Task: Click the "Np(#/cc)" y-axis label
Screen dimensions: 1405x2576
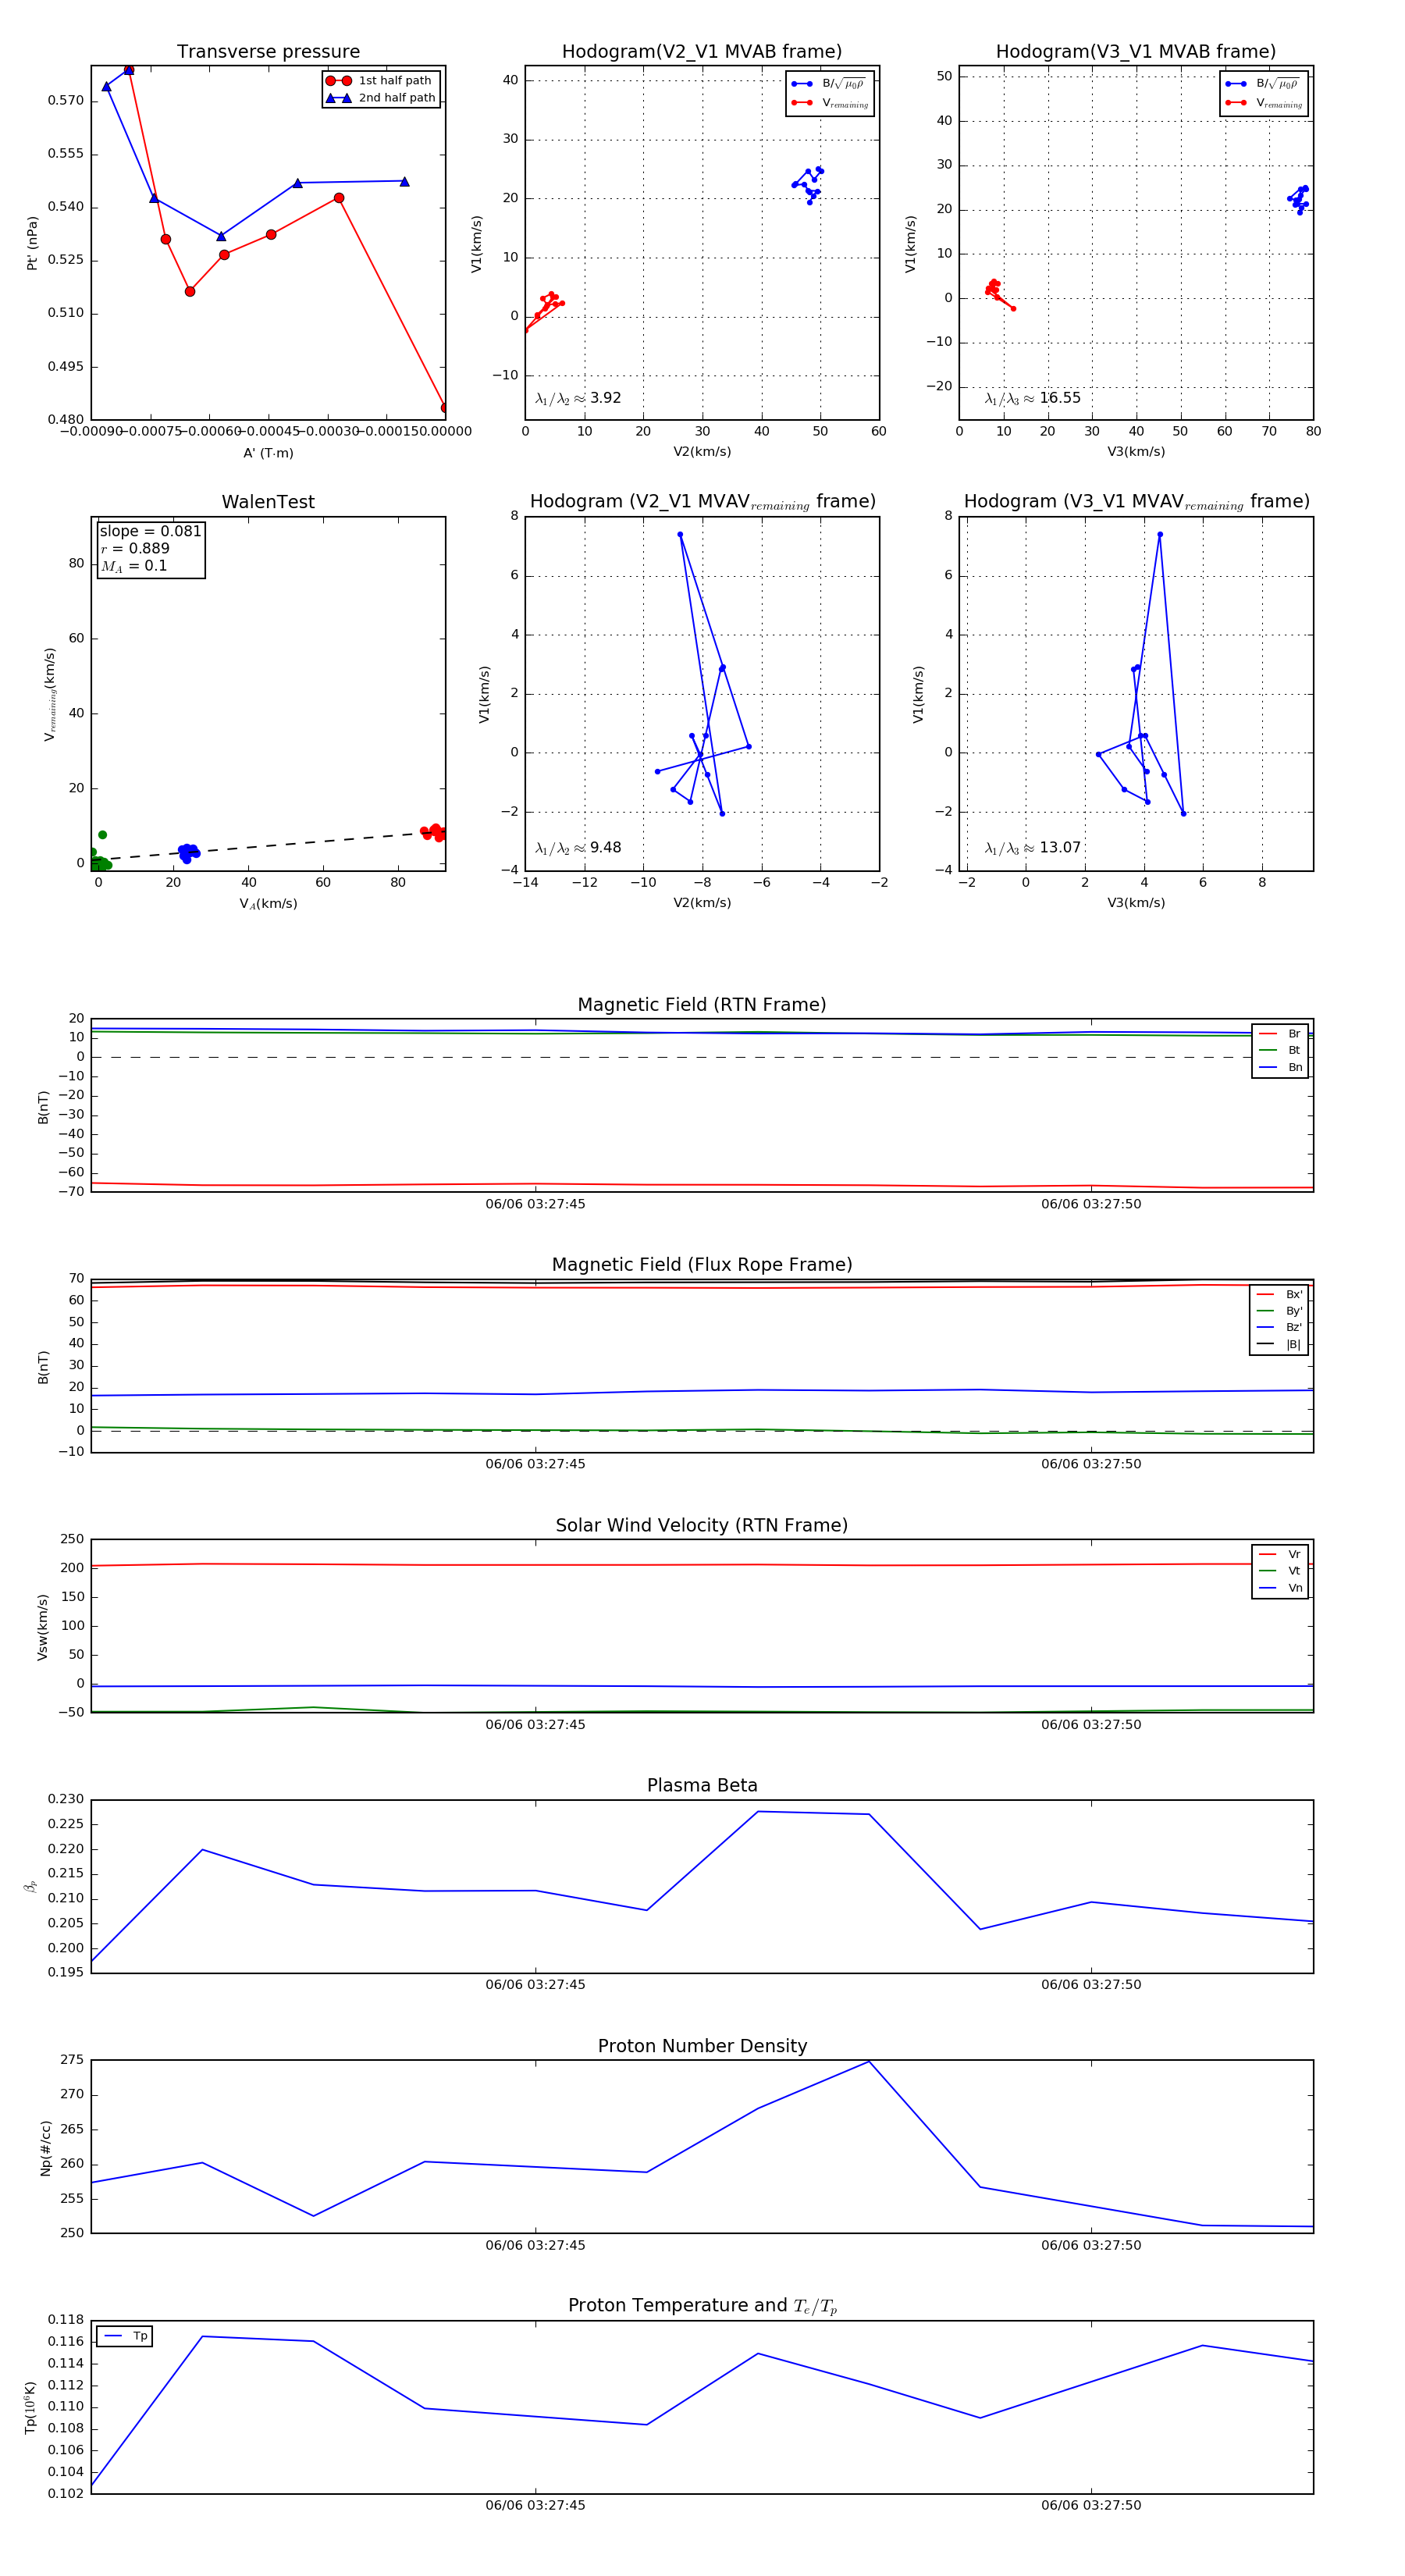Action: pos(45,2147)
